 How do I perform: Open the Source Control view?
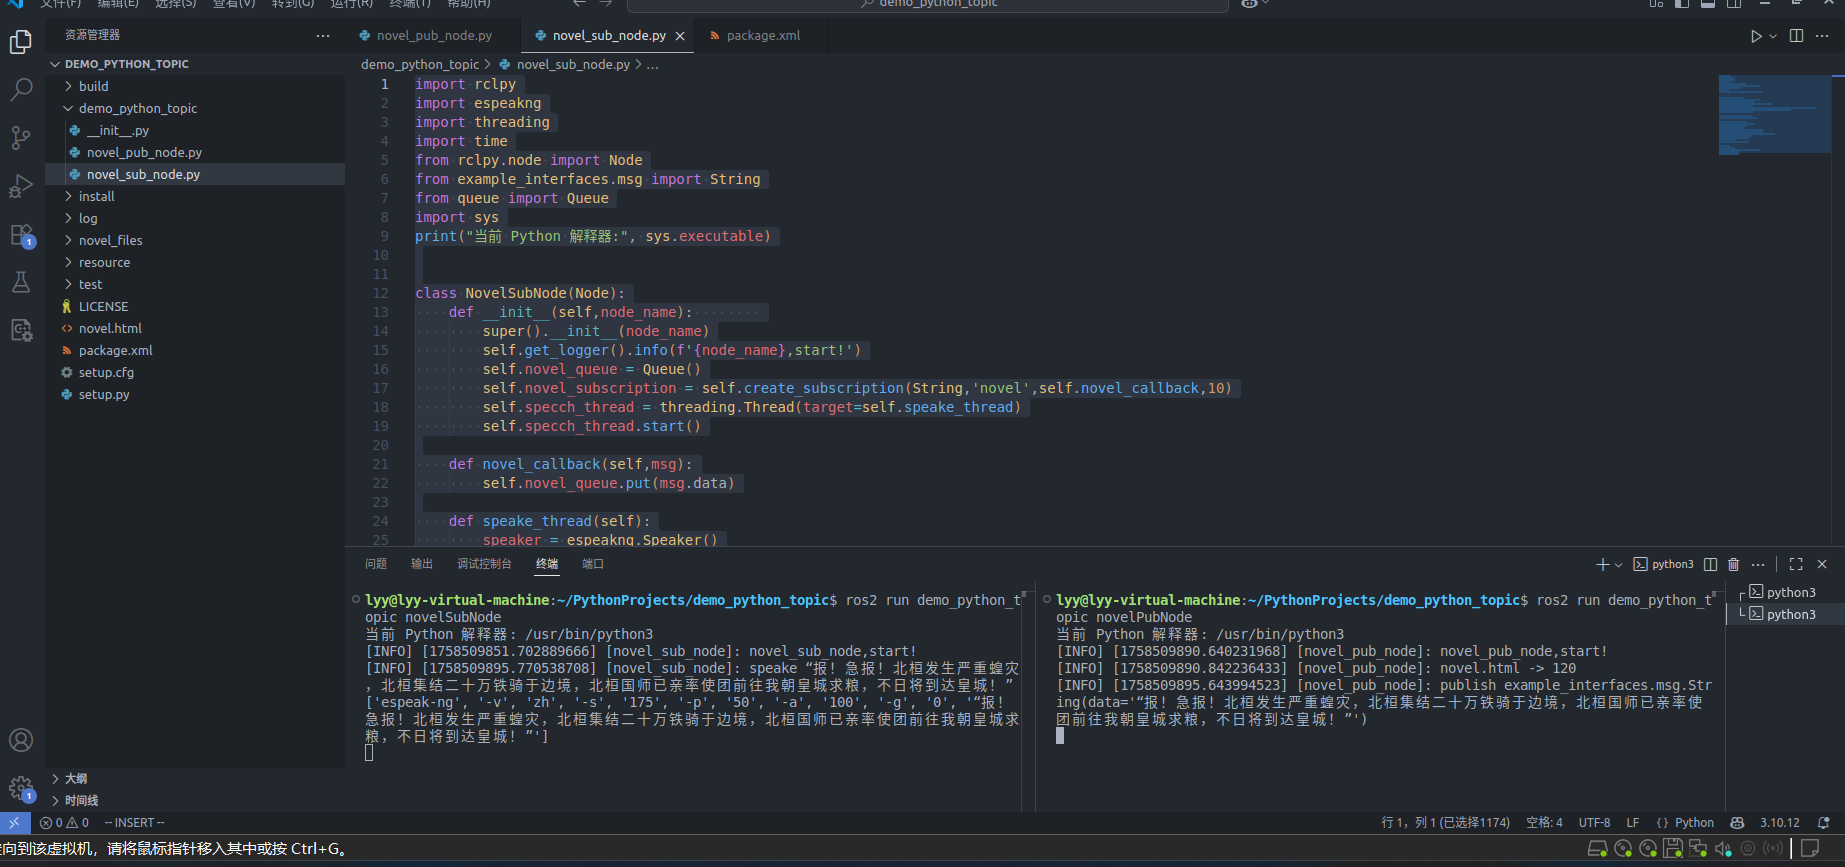click(x=21, y=137)
